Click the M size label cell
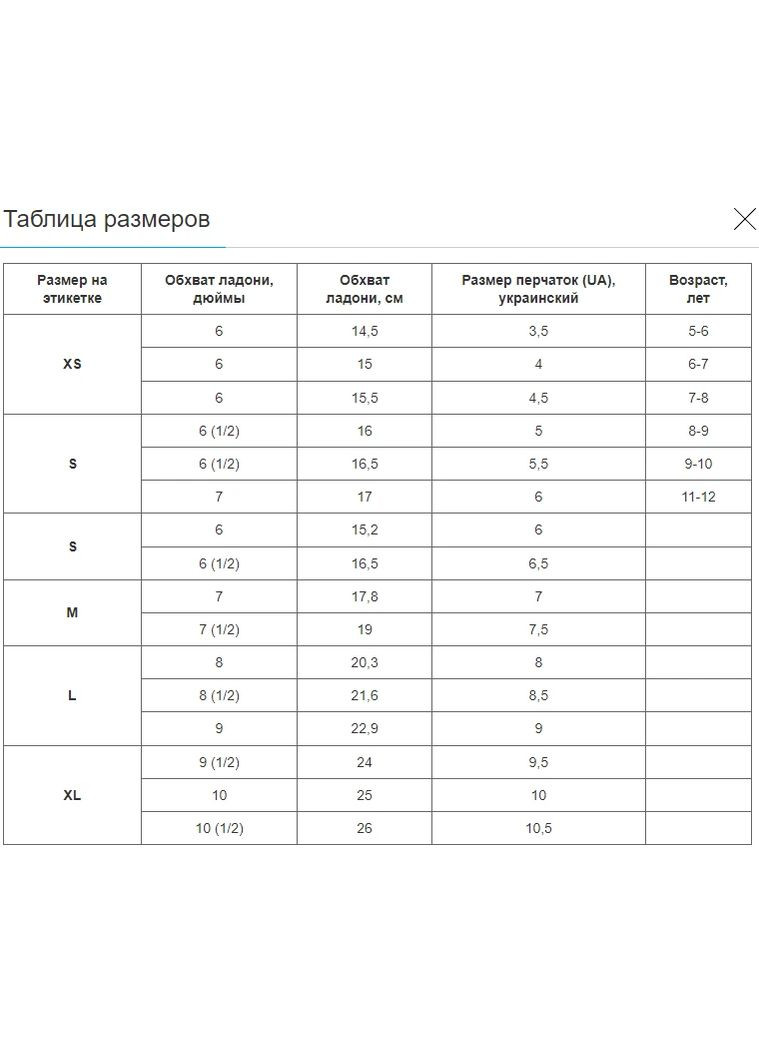The width and height of the screenshot is (759, 1056). [x=72, y=612]
